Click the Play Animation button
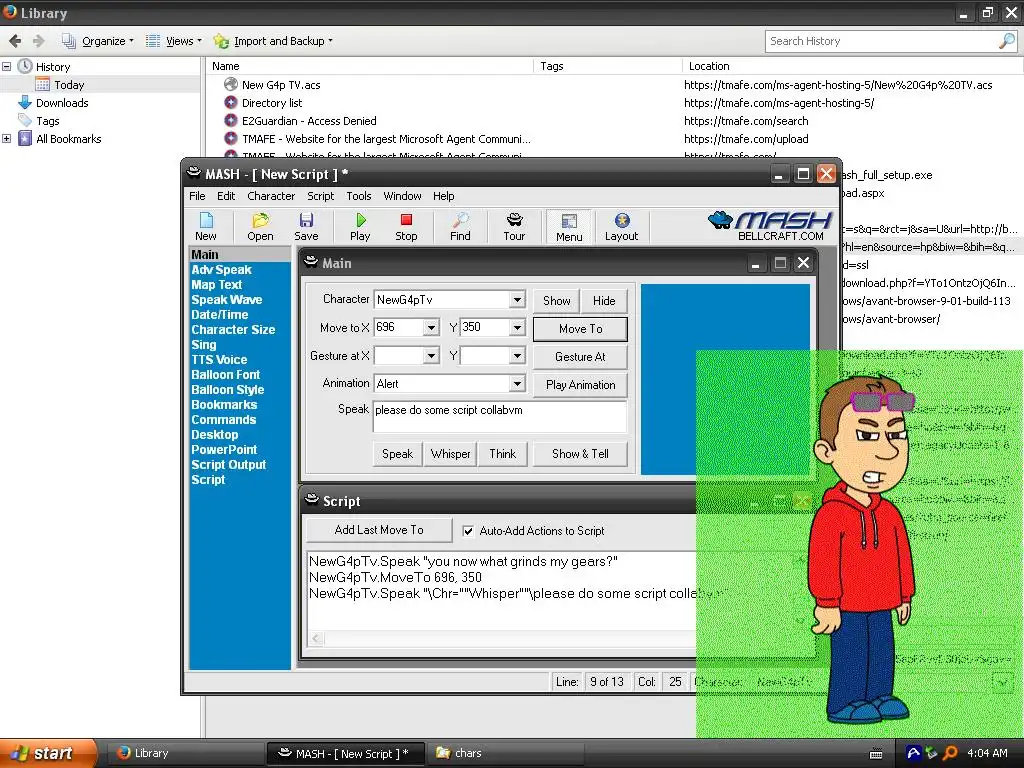Screen dimensions: 1024x768 (581, 385)
